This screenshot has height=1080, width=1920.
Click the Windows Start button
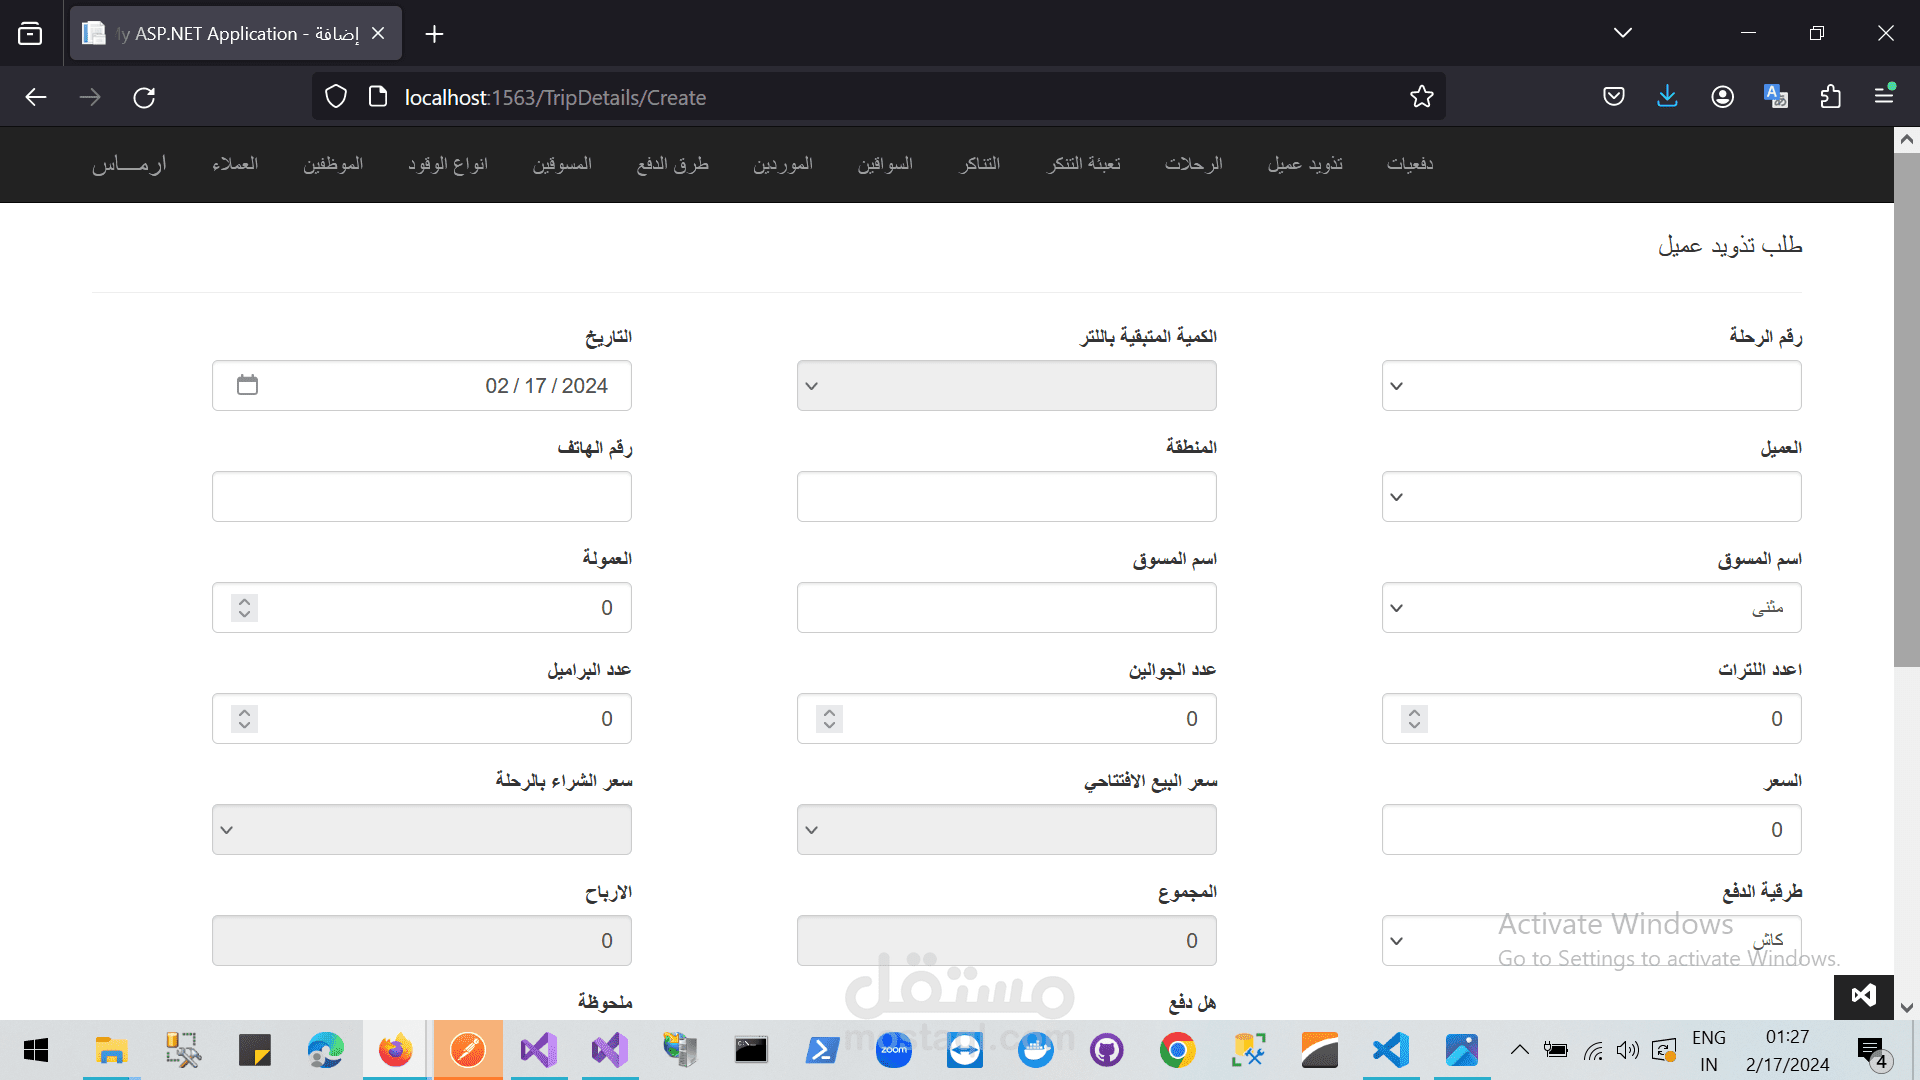click(35, 1050)
